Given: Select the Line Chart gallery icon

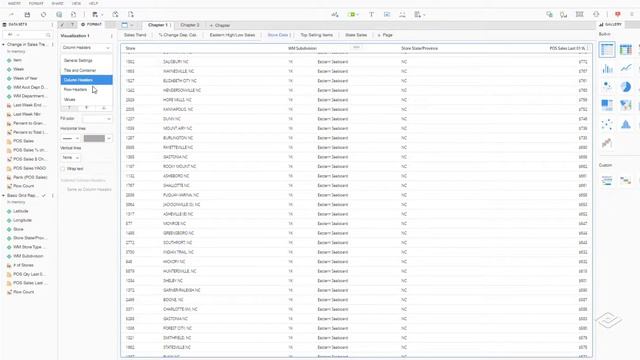Looking at the screenshot, I should point(625,69).
